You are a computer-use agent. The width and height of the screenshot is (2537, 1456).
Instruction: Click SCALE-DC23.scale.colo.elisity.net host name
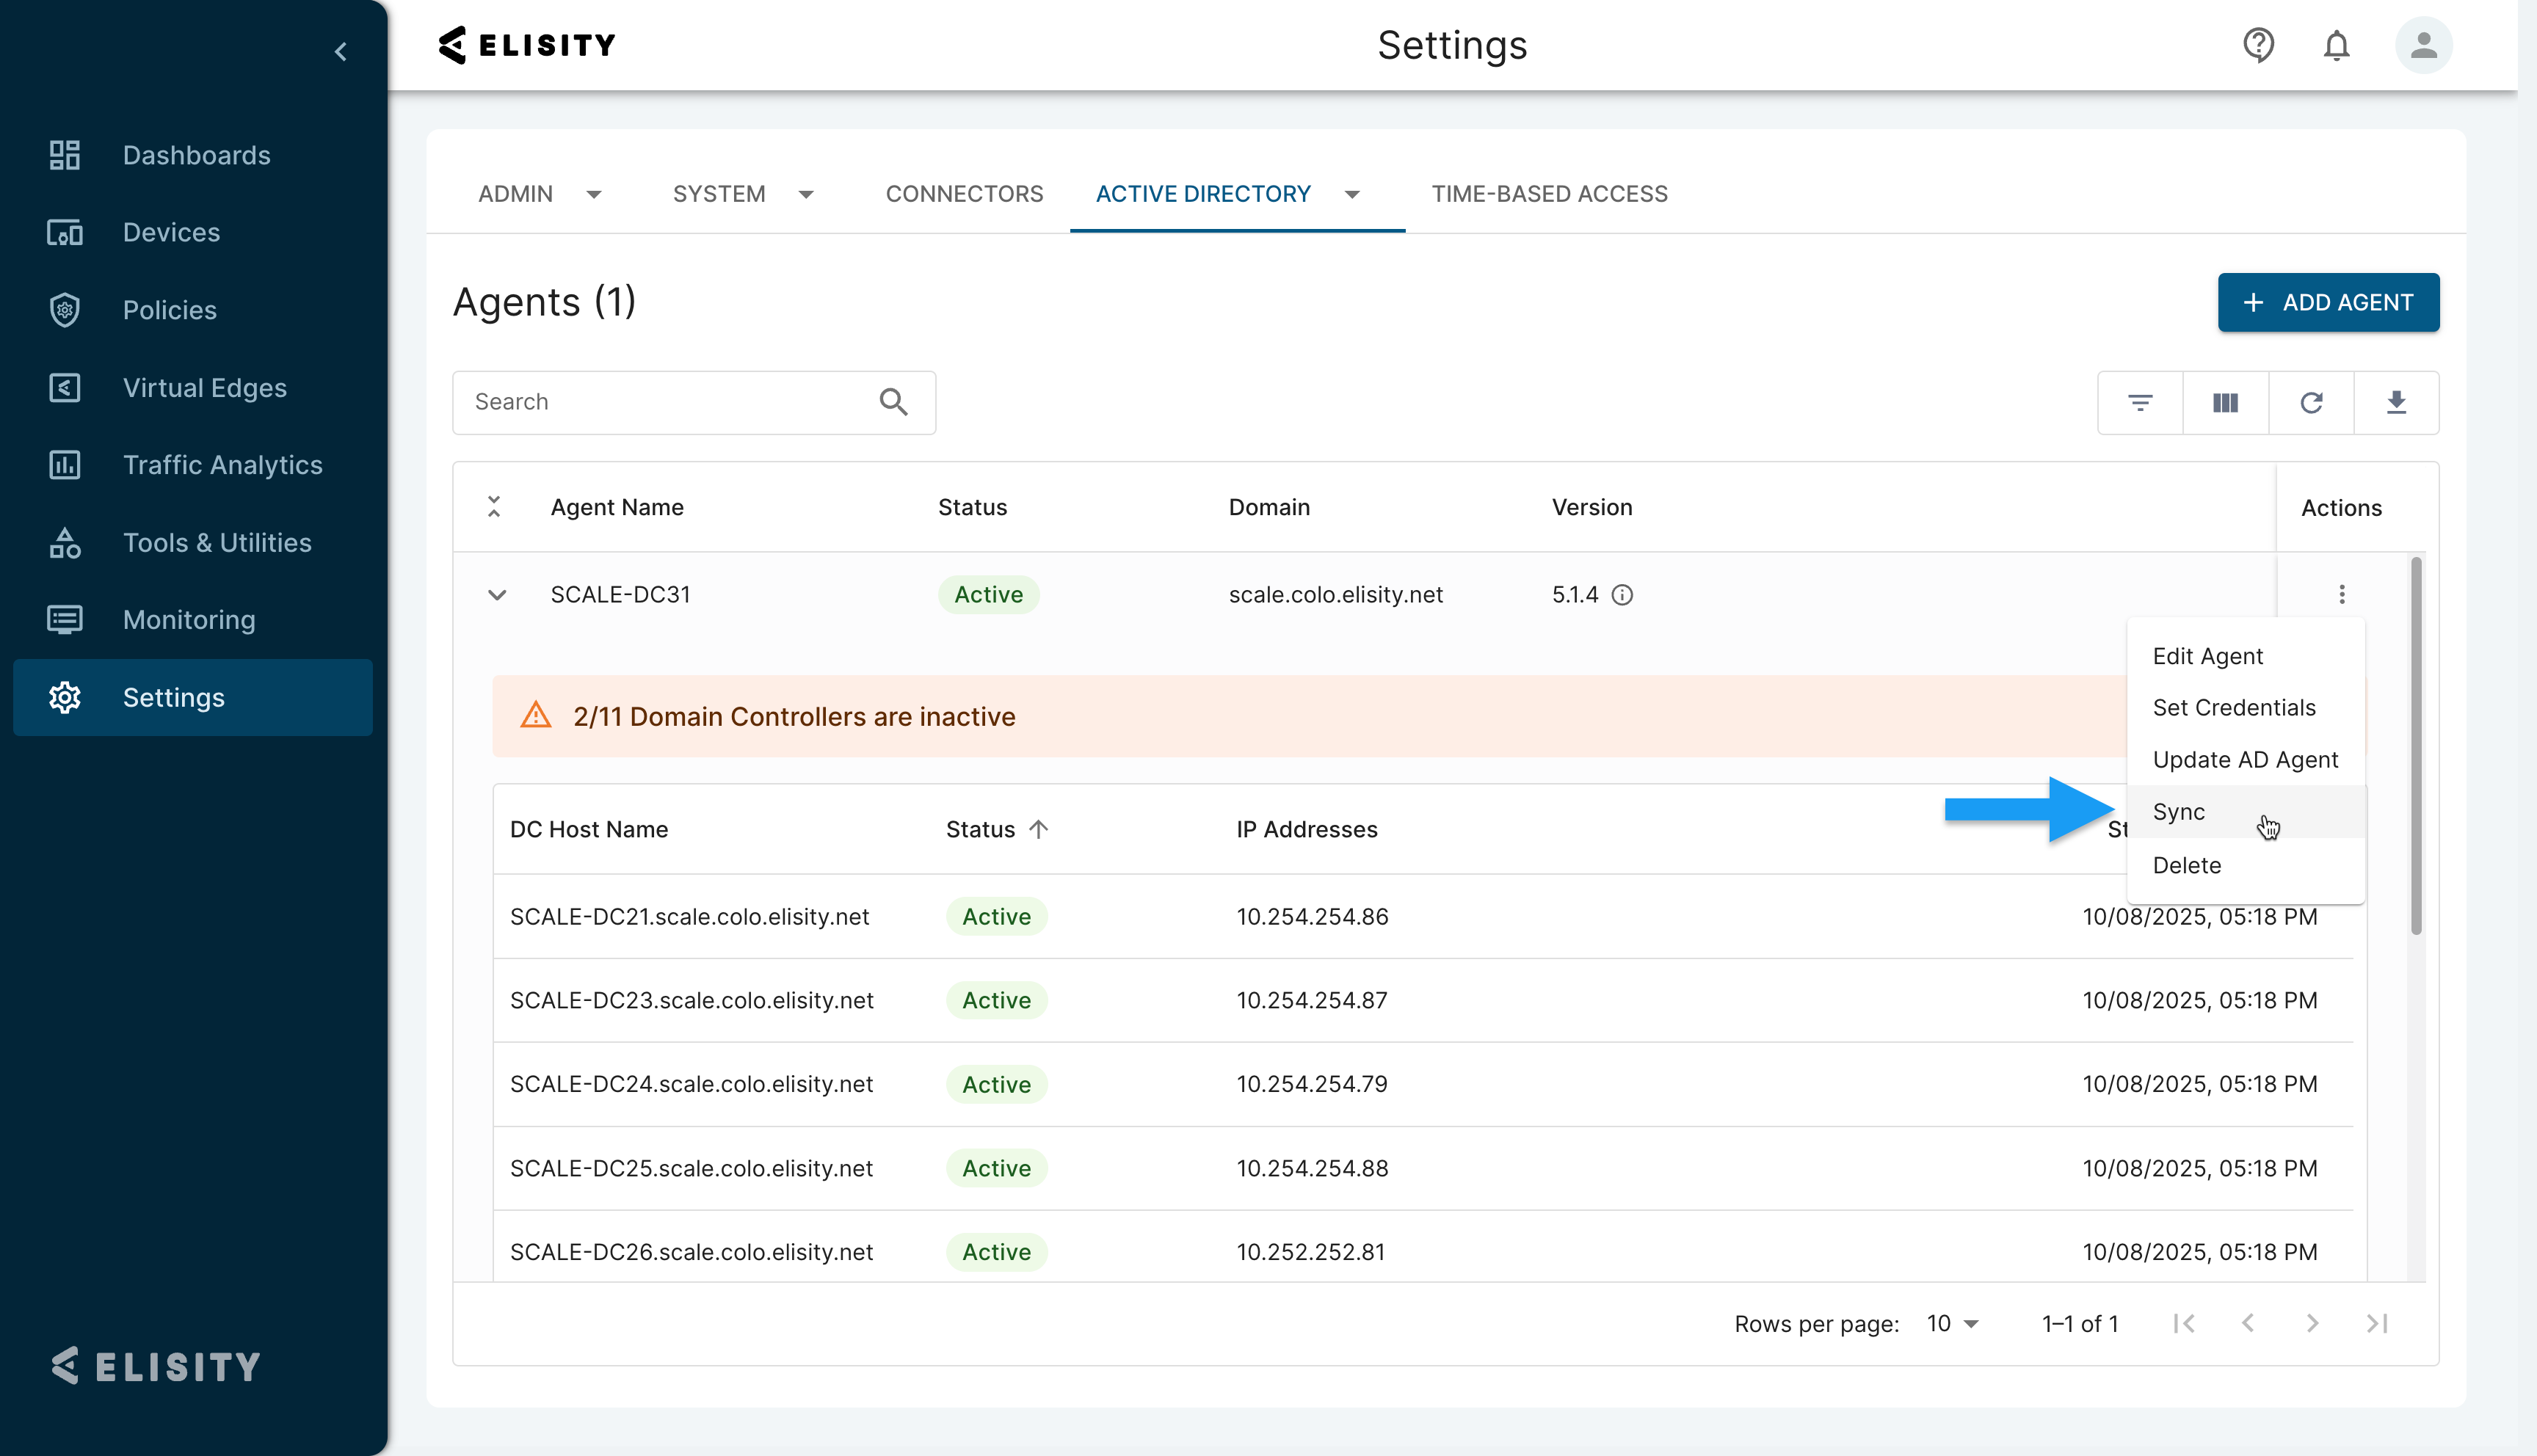pyautogui.click(x=691, y=1000)
